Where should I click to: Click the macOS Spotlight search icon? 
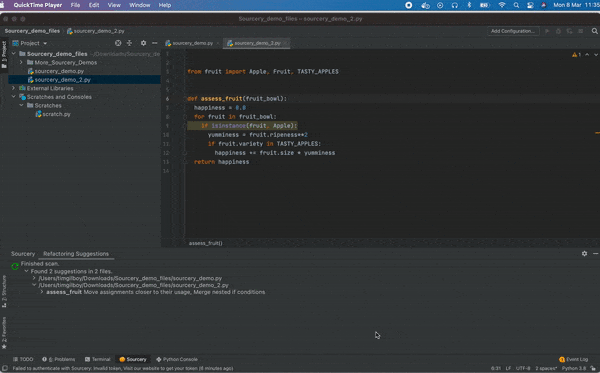click(x=516, y=5)
